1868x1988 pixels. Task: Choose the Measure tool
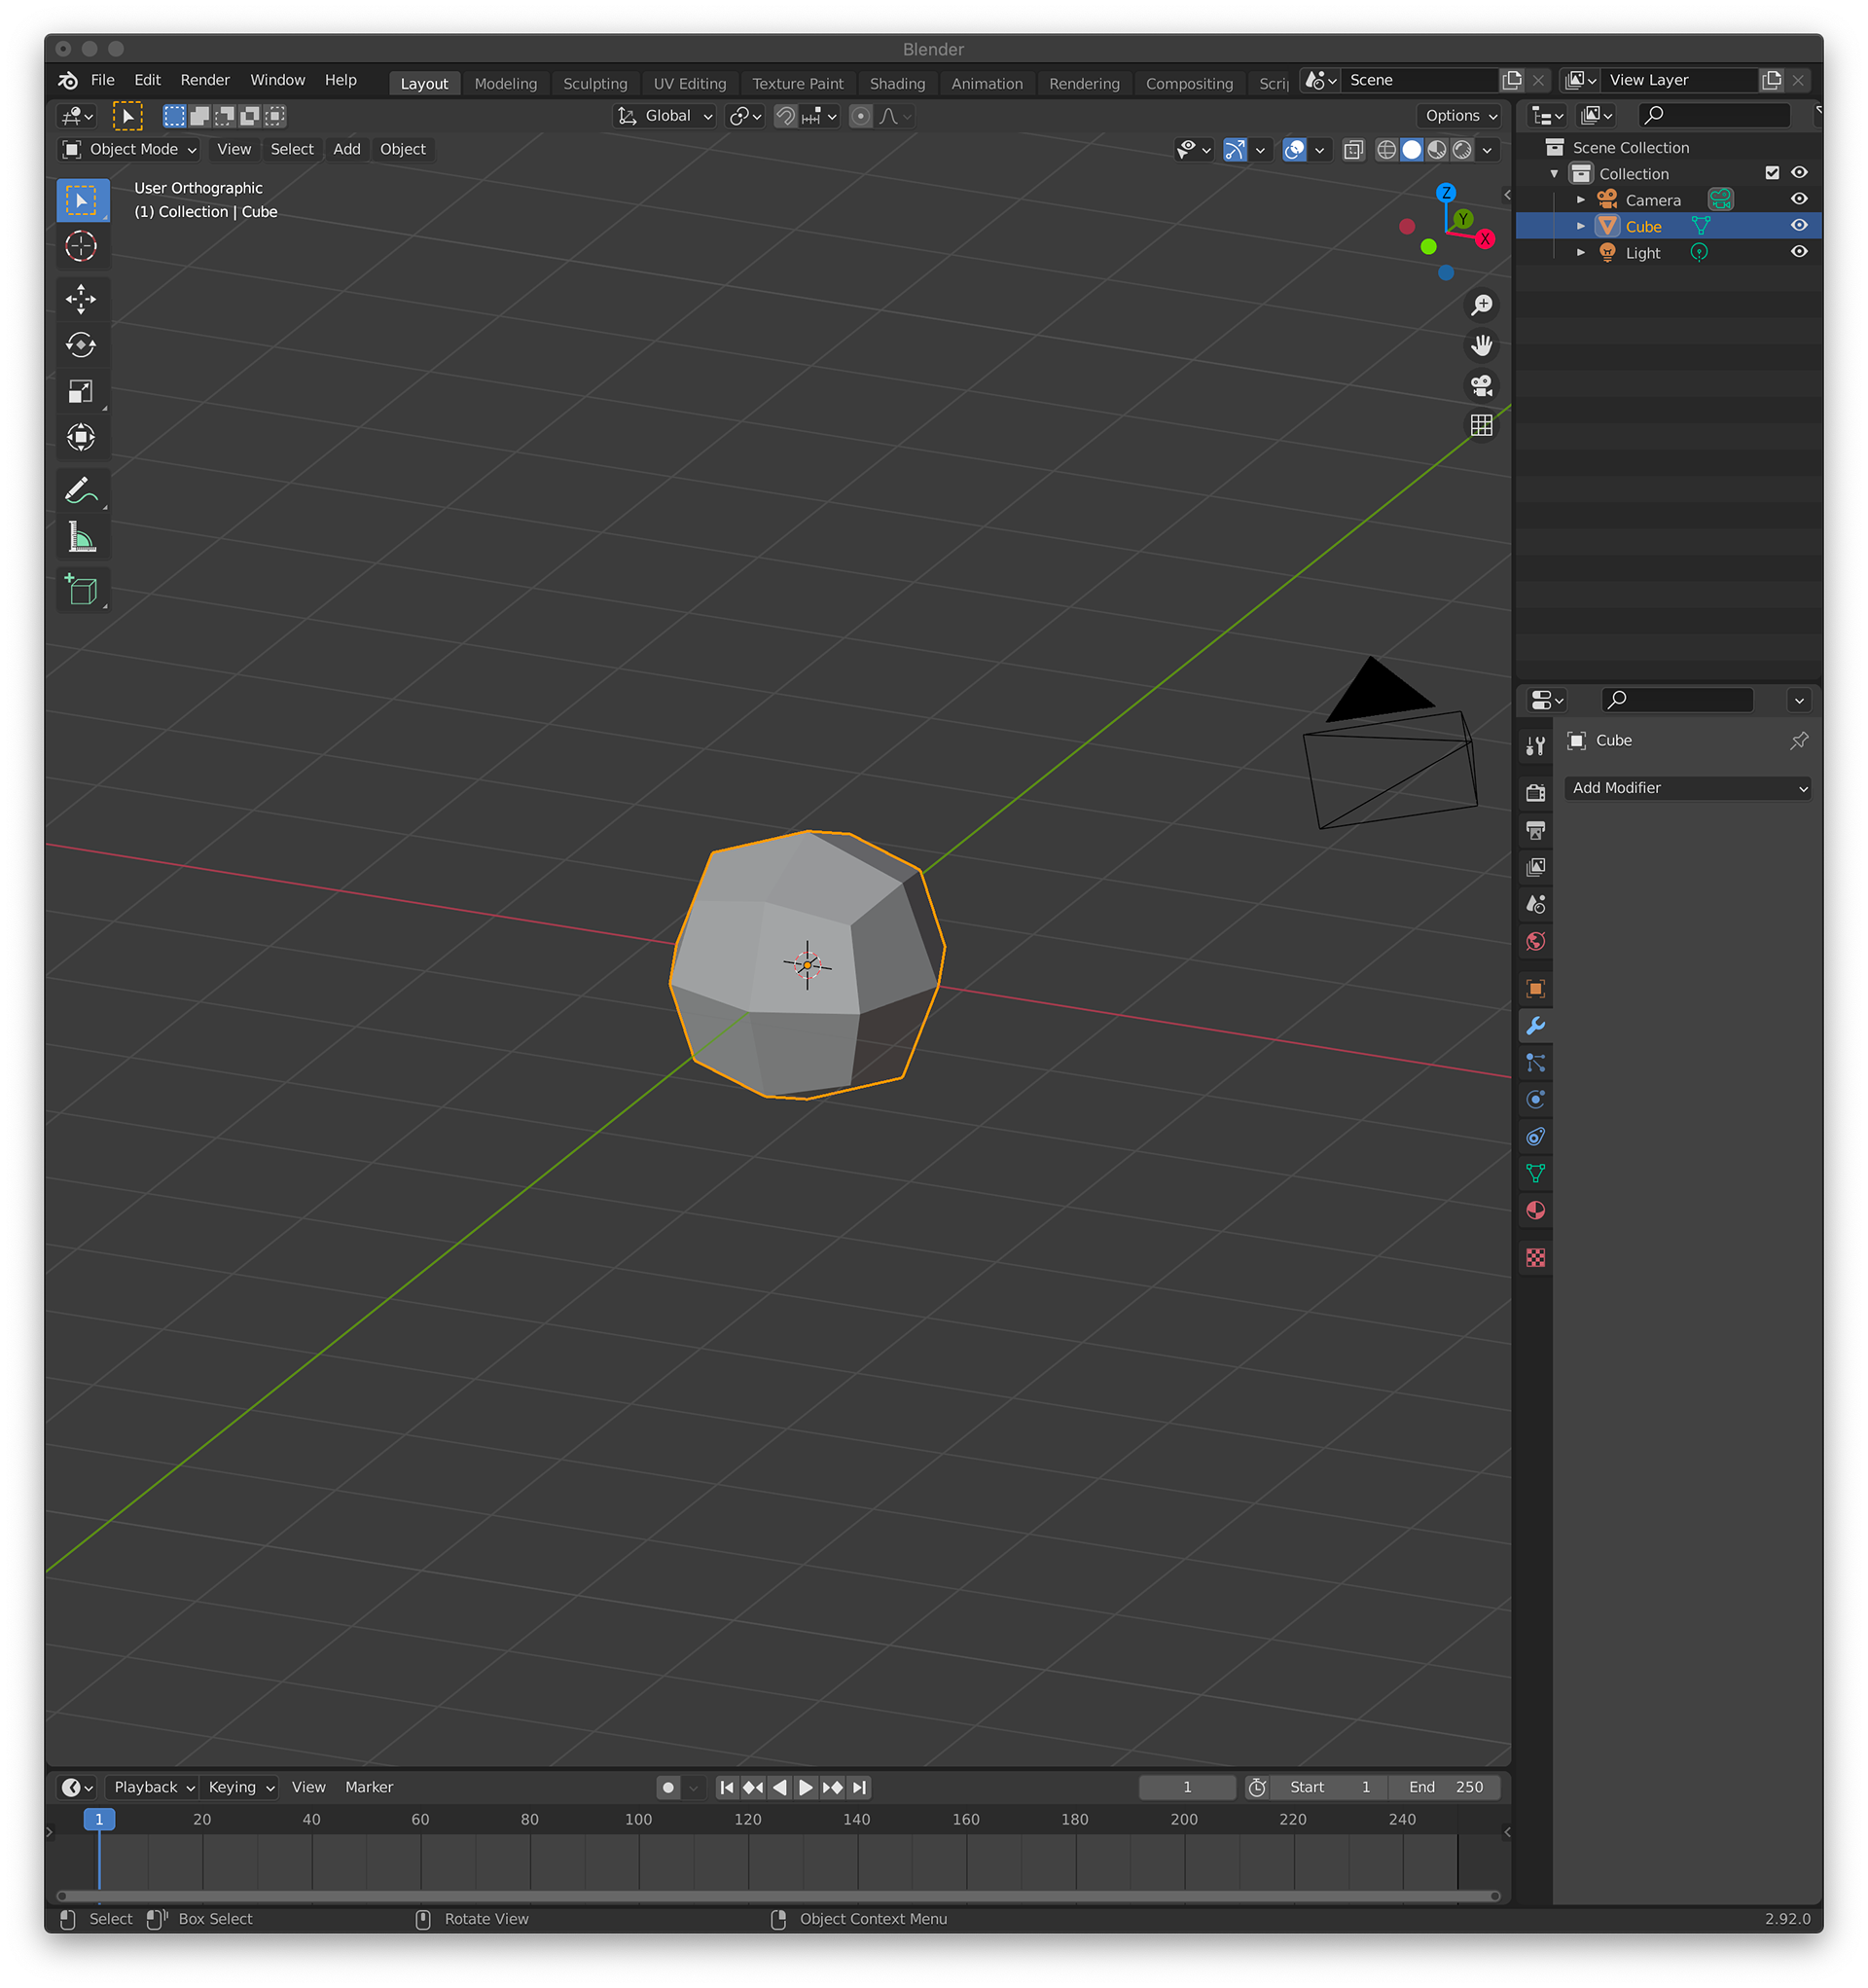[x=81, y=537]
